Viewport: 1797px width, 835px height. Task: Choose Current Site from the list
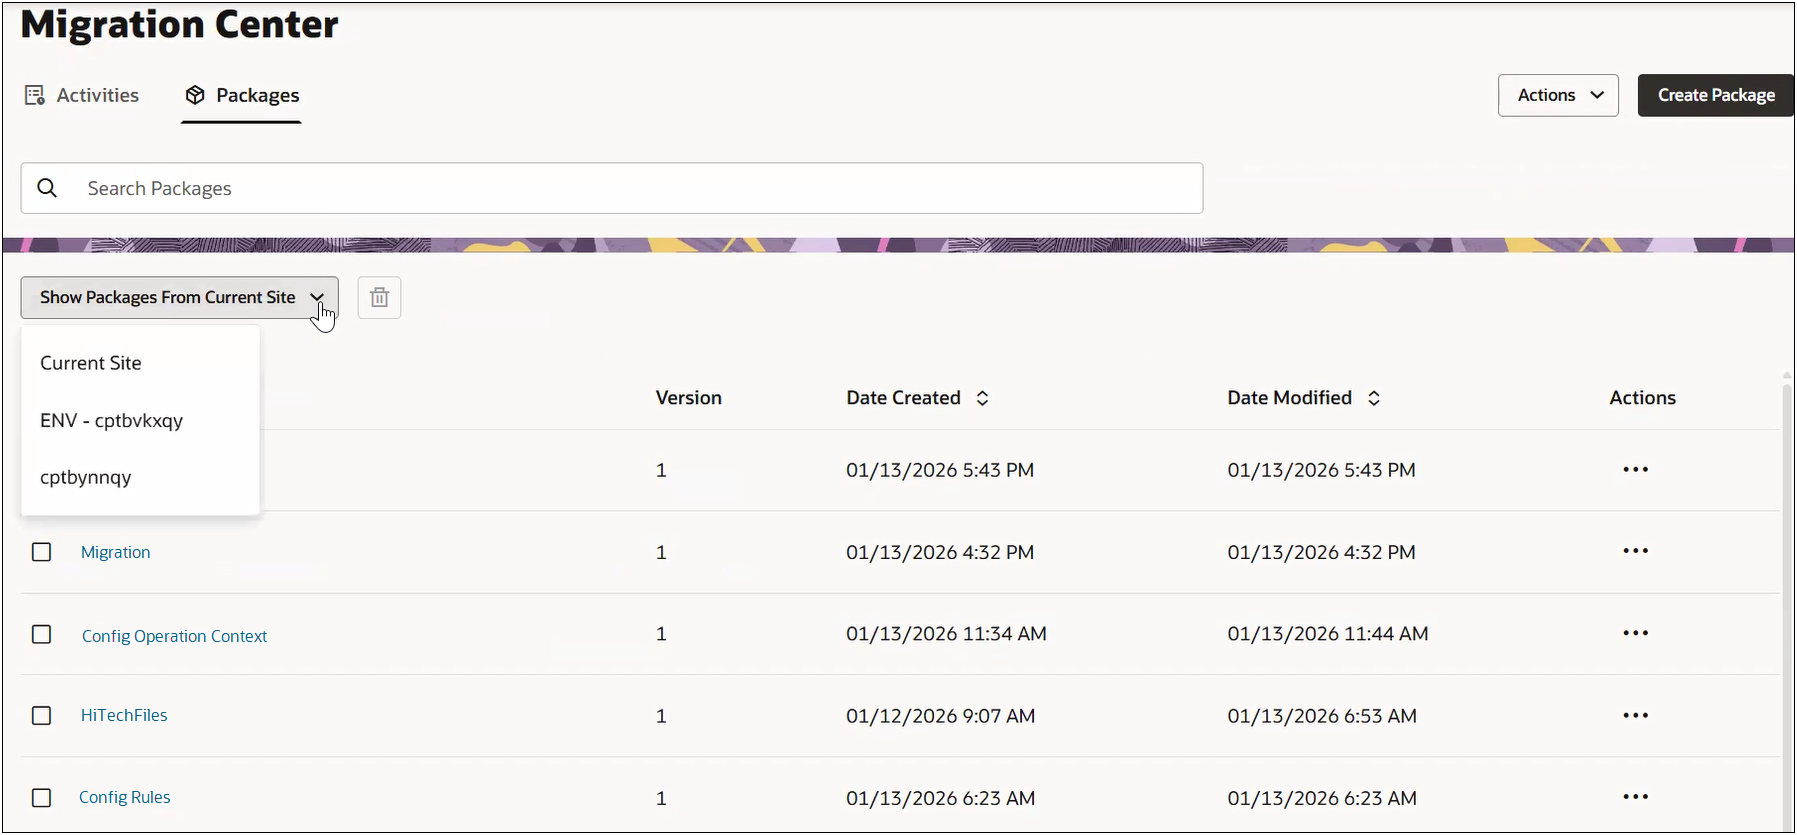[x=140, y=363]
